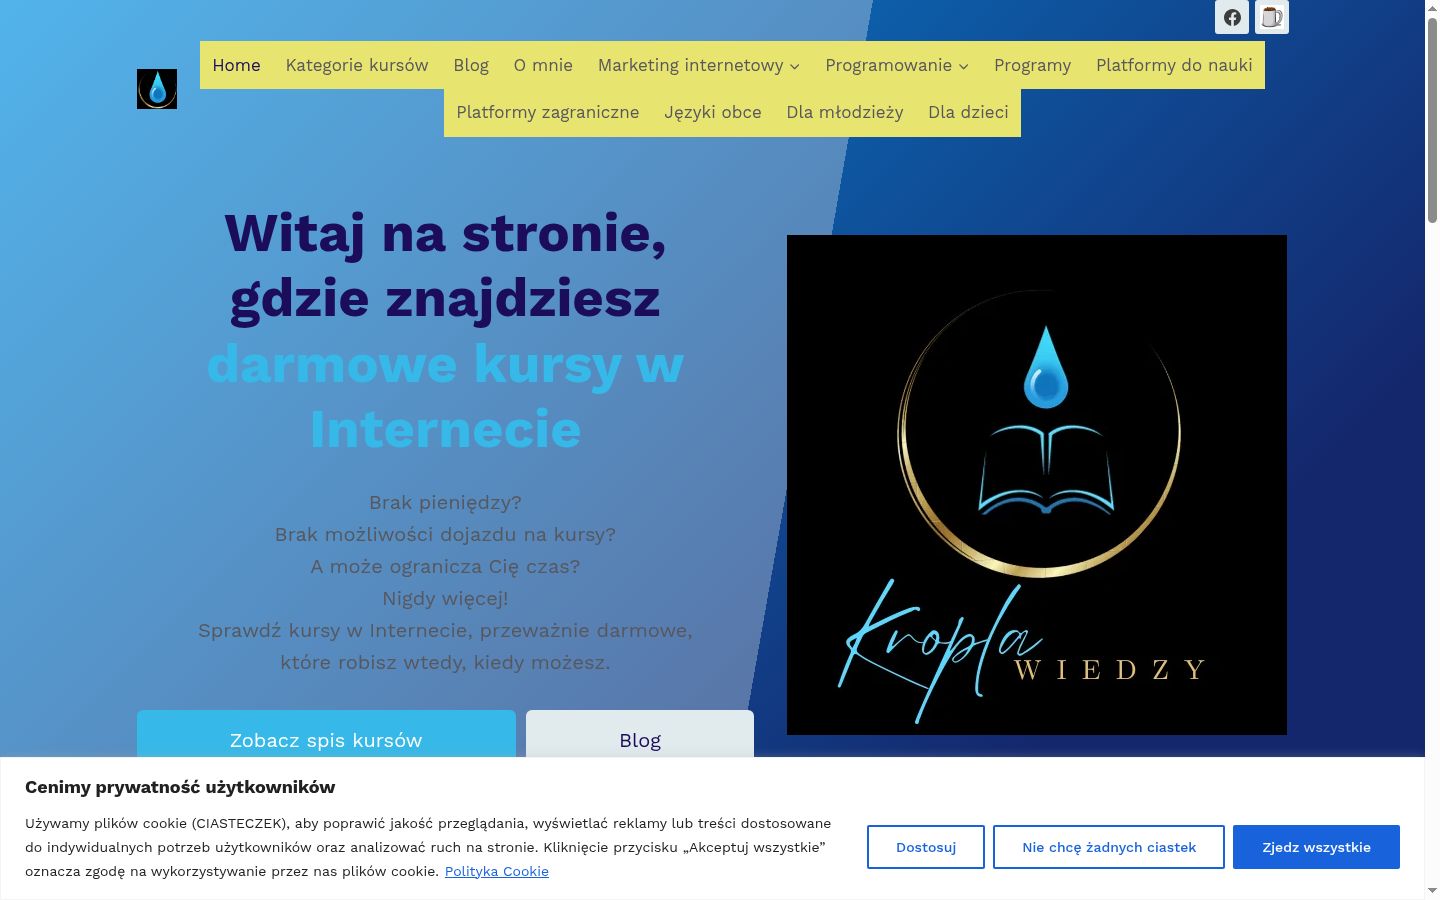Viewport: 1440px width, 900px height.
Task: Click the heading 'darmowe kursy w Internecie'
Action: [x=445, y=396]
